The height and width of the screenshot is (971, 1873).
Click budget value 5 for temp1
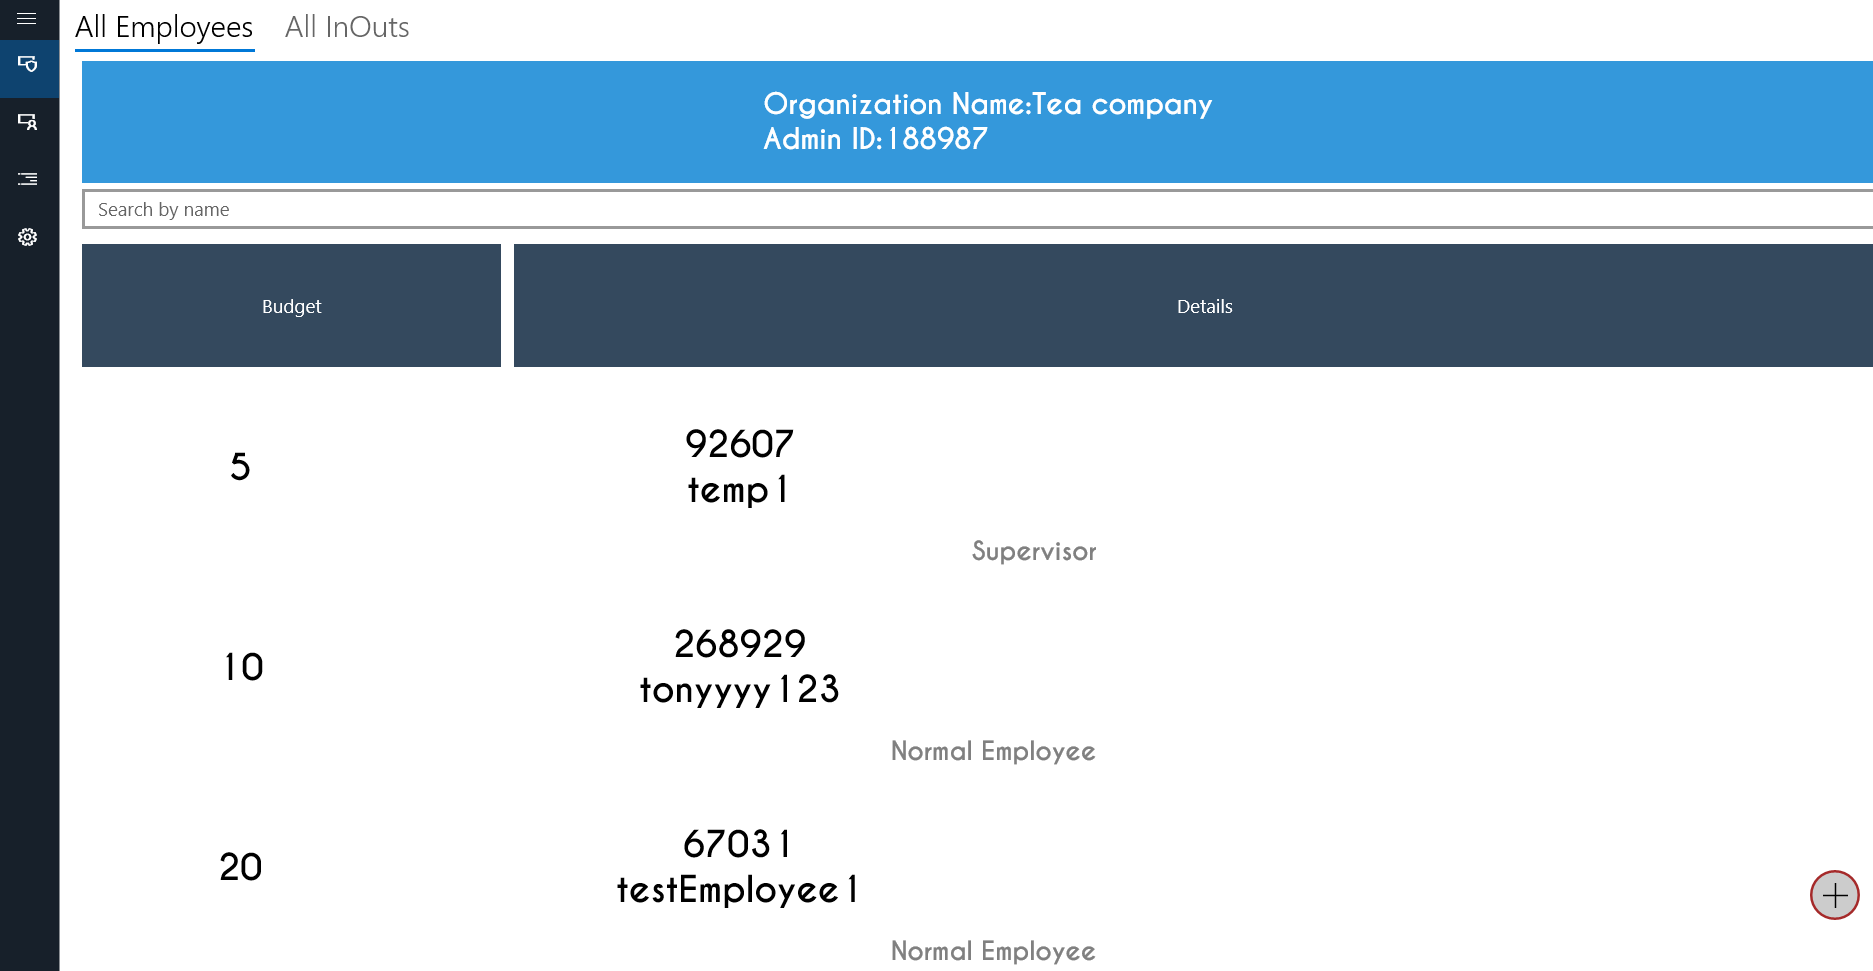tap(240, 467)
